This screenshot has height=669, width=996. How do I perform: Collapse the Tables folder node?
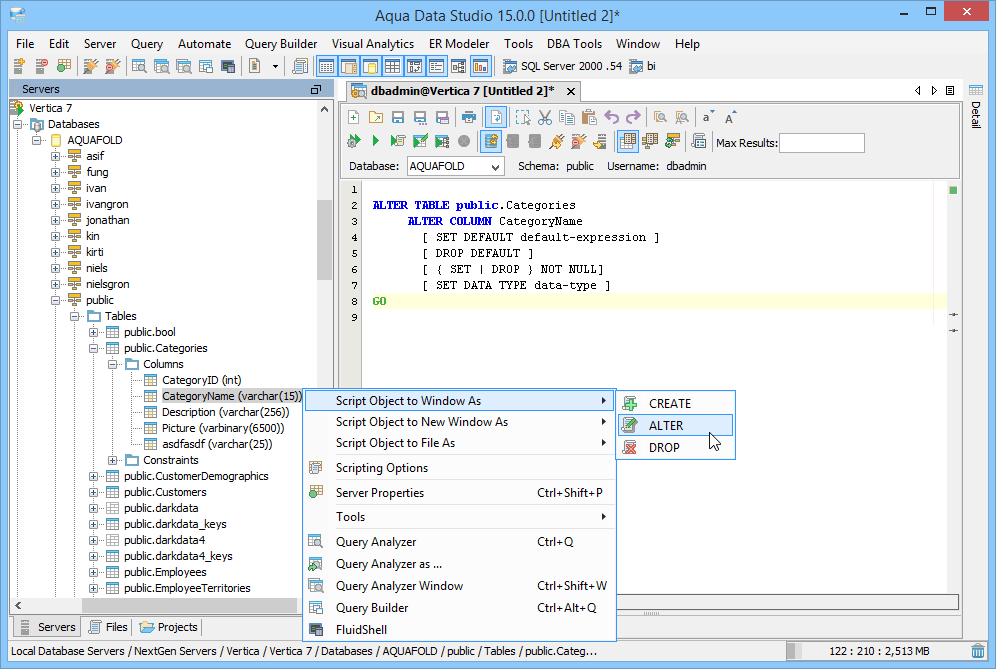[74, 316]
